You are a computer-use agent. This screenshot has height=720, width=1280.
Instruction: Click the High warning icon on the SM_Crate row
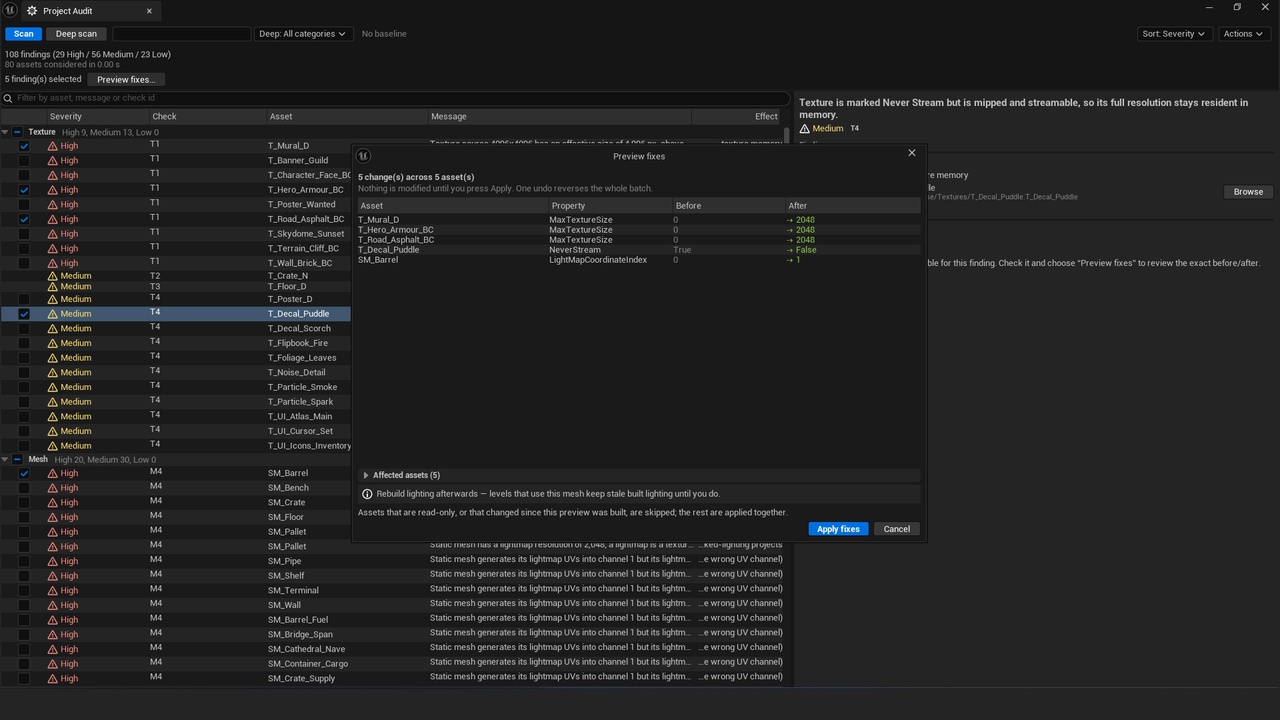point(53,502)
